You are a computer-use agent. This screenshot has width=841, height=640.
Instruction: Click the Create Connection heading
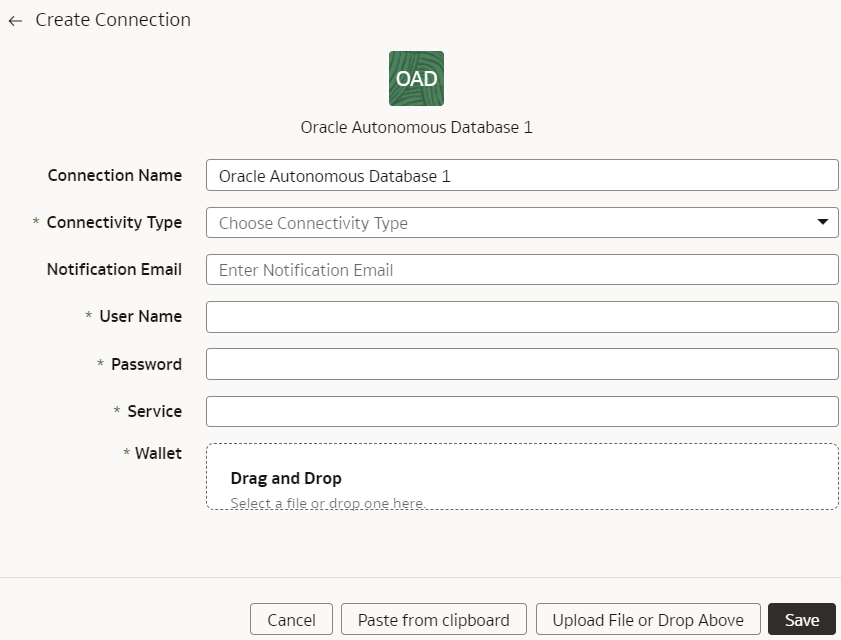click(x=110, y=19)
